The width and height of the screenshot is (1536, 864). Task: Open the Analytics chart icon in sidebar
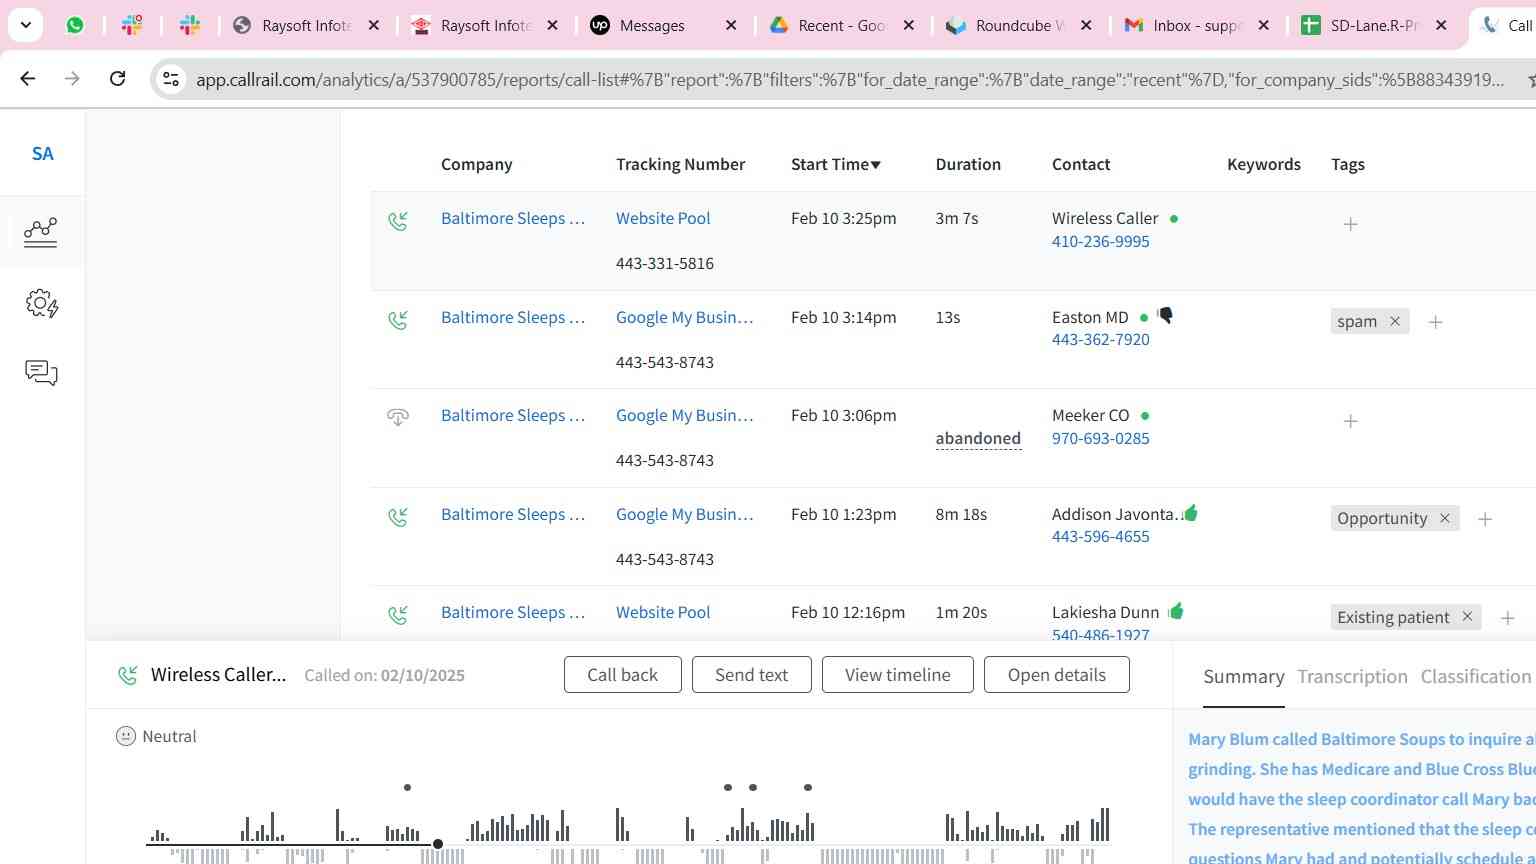(x=41, y=232)
